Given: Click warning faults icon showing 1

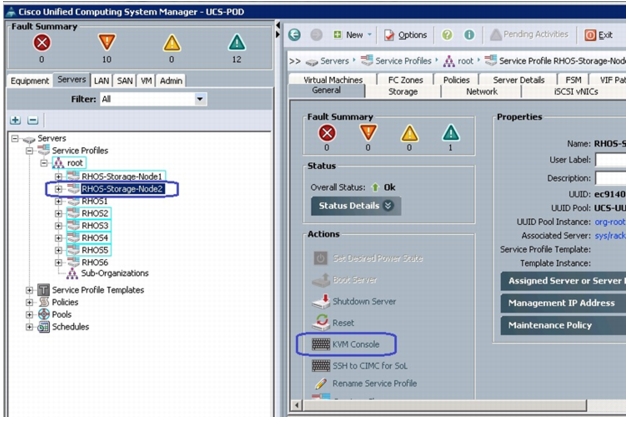Looking at the screenshot, I should coord(450,133).
